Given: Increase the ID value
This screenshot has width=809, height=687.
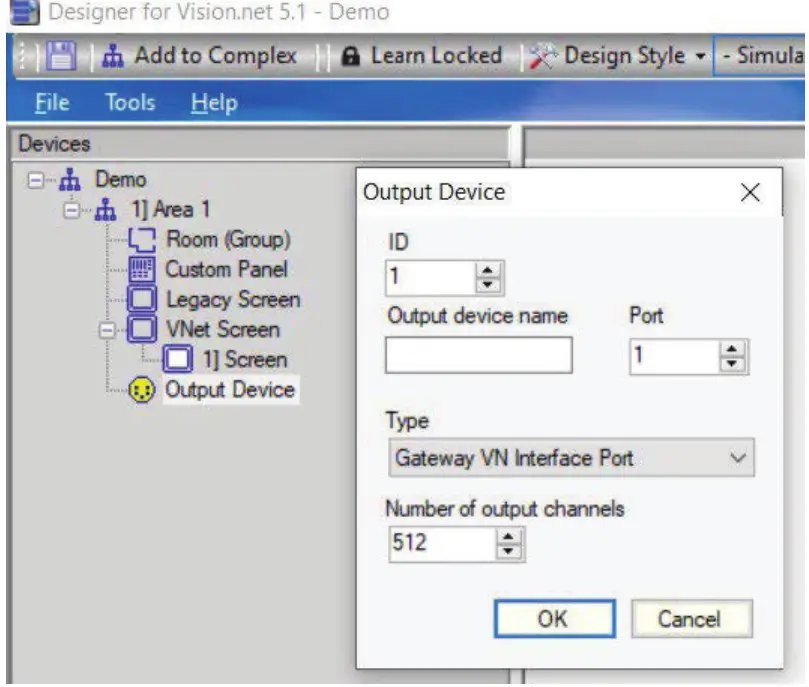Looking at the screenshot, I should tap(488, 270).
